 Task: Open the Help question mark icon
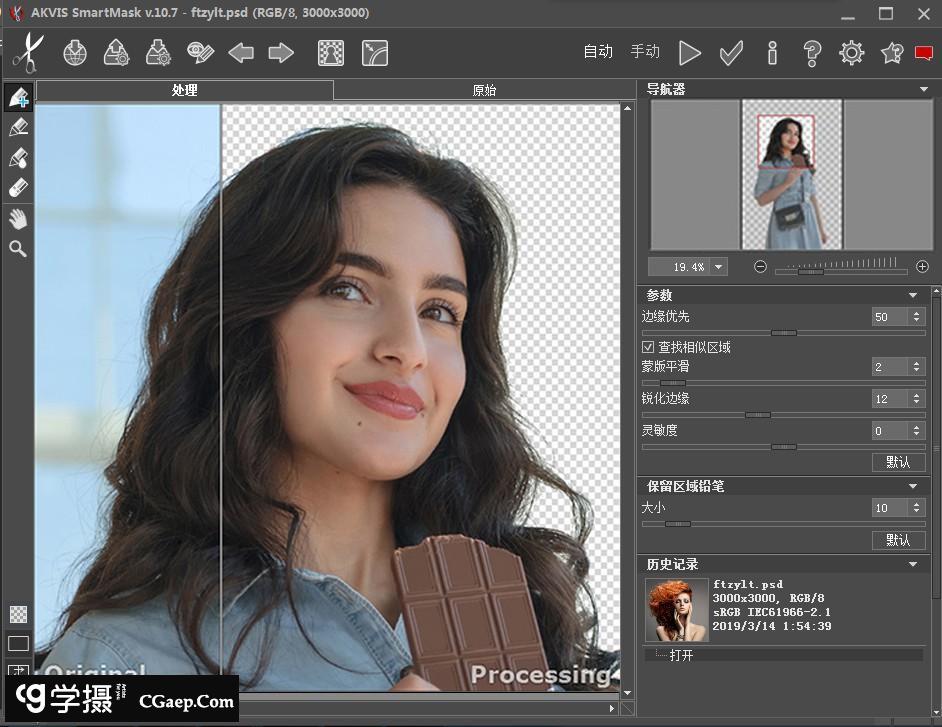[812, 53]
